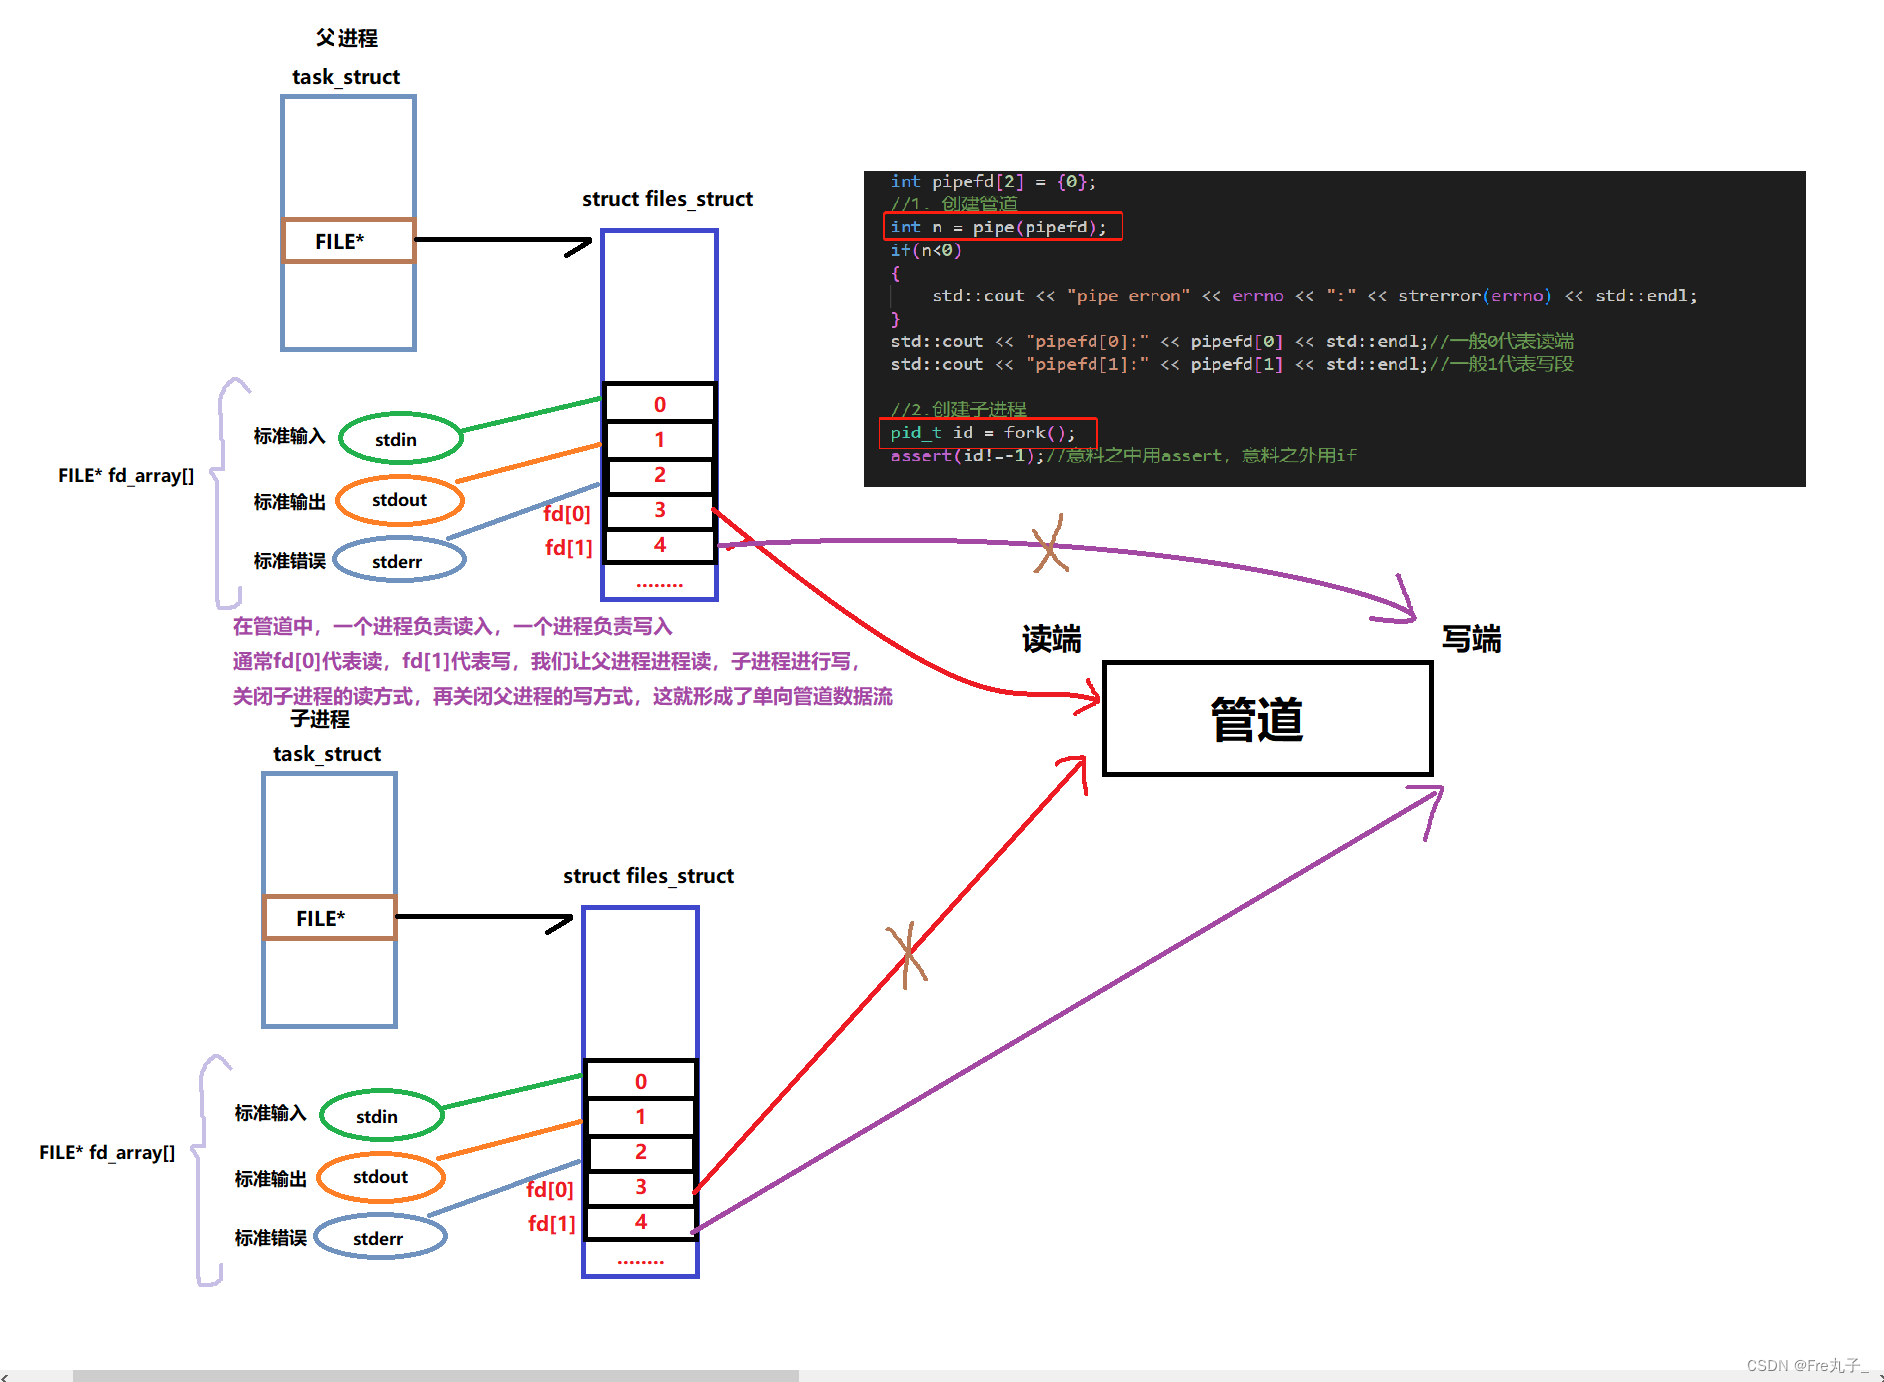This screenshot has height=1382, width=1884.
Task: Click the 'FILE* fd_array[]' label in 父进程 diagram
Action: coord(126,476)
